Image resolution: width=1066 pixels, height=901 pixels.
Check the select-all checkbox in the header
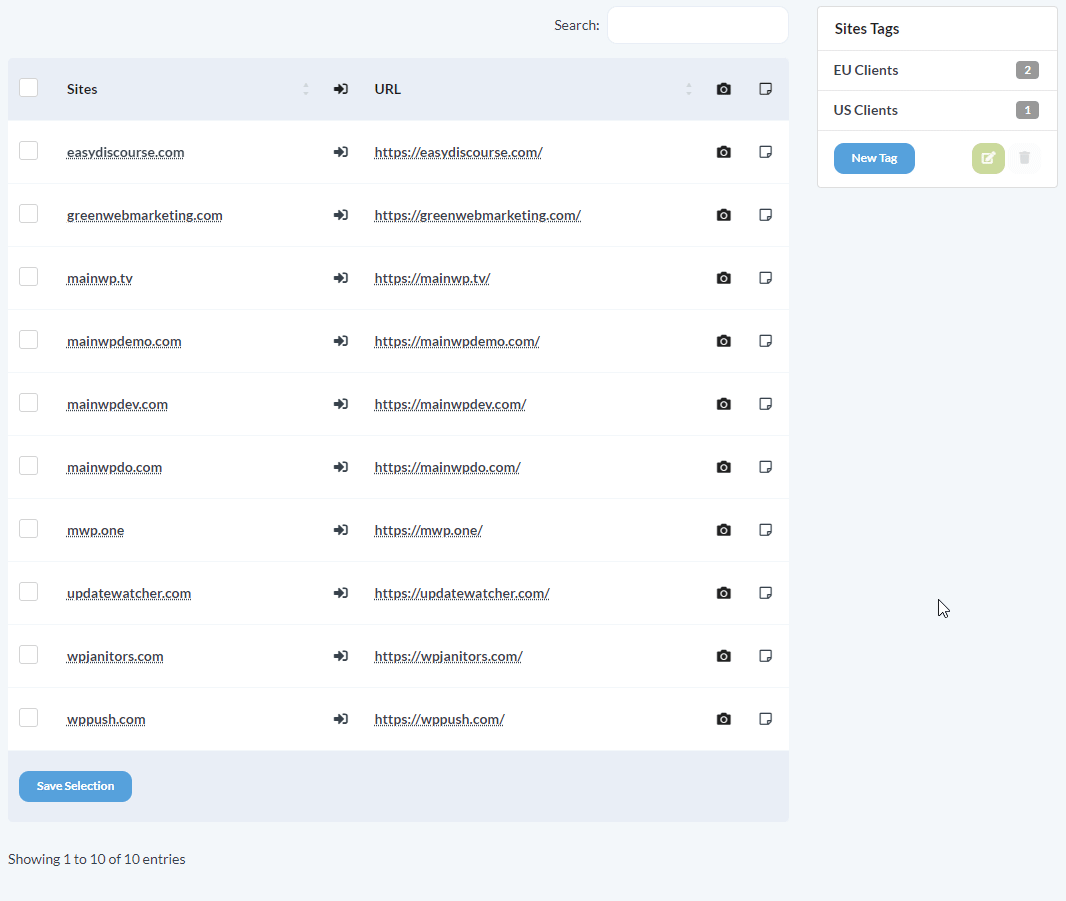tap(28, 87)
